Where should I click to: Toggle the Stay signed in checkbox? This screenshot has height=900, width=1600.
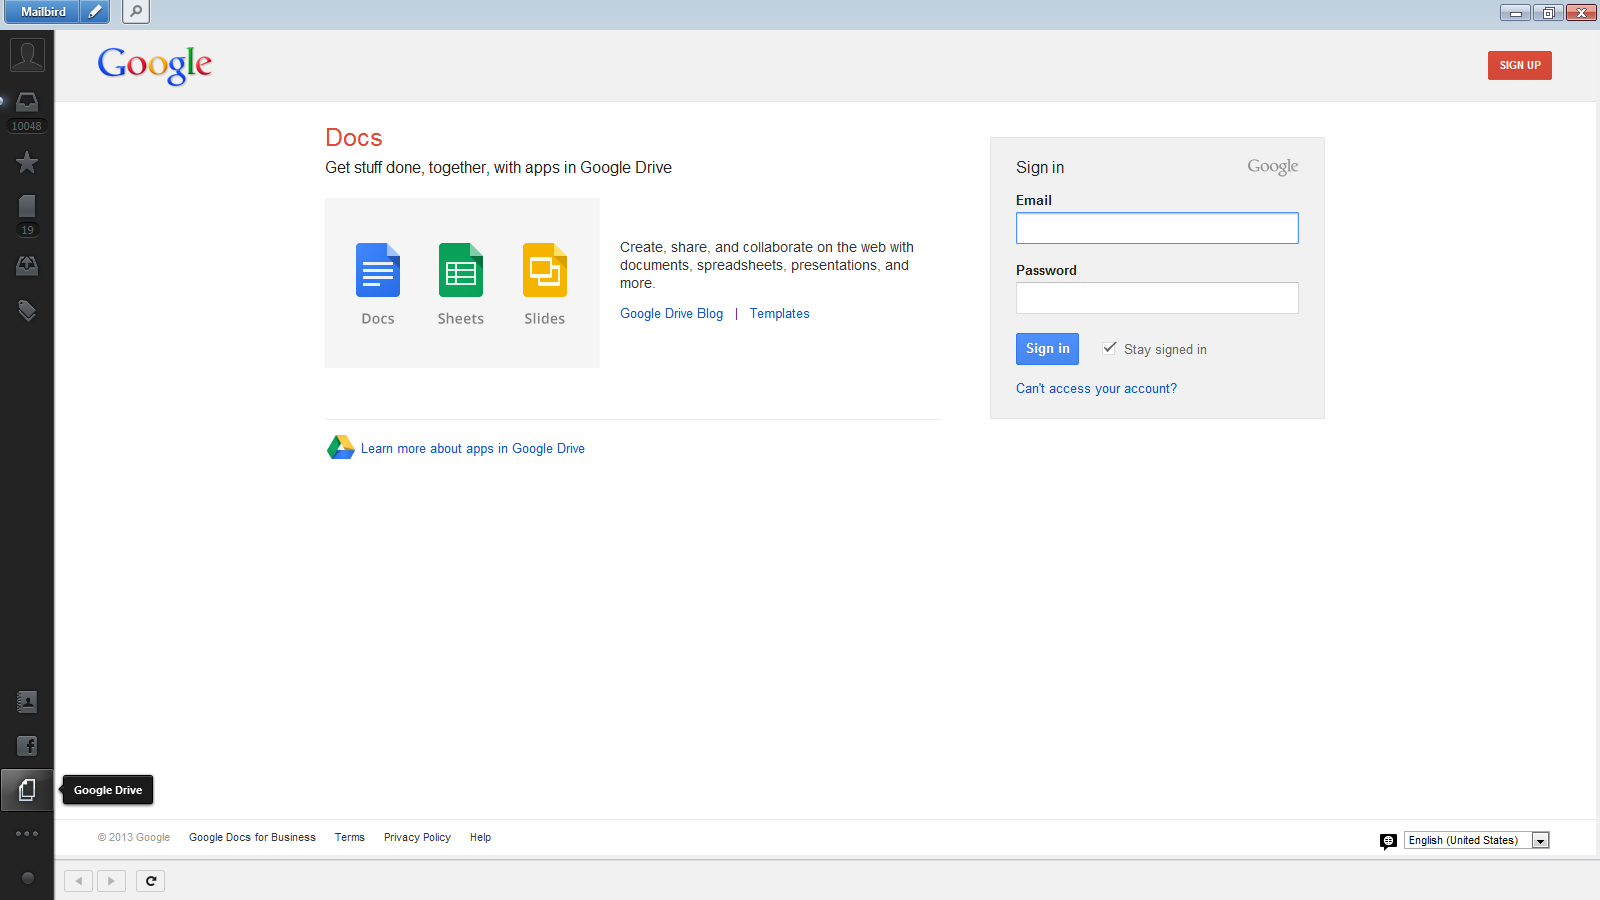1109,348
